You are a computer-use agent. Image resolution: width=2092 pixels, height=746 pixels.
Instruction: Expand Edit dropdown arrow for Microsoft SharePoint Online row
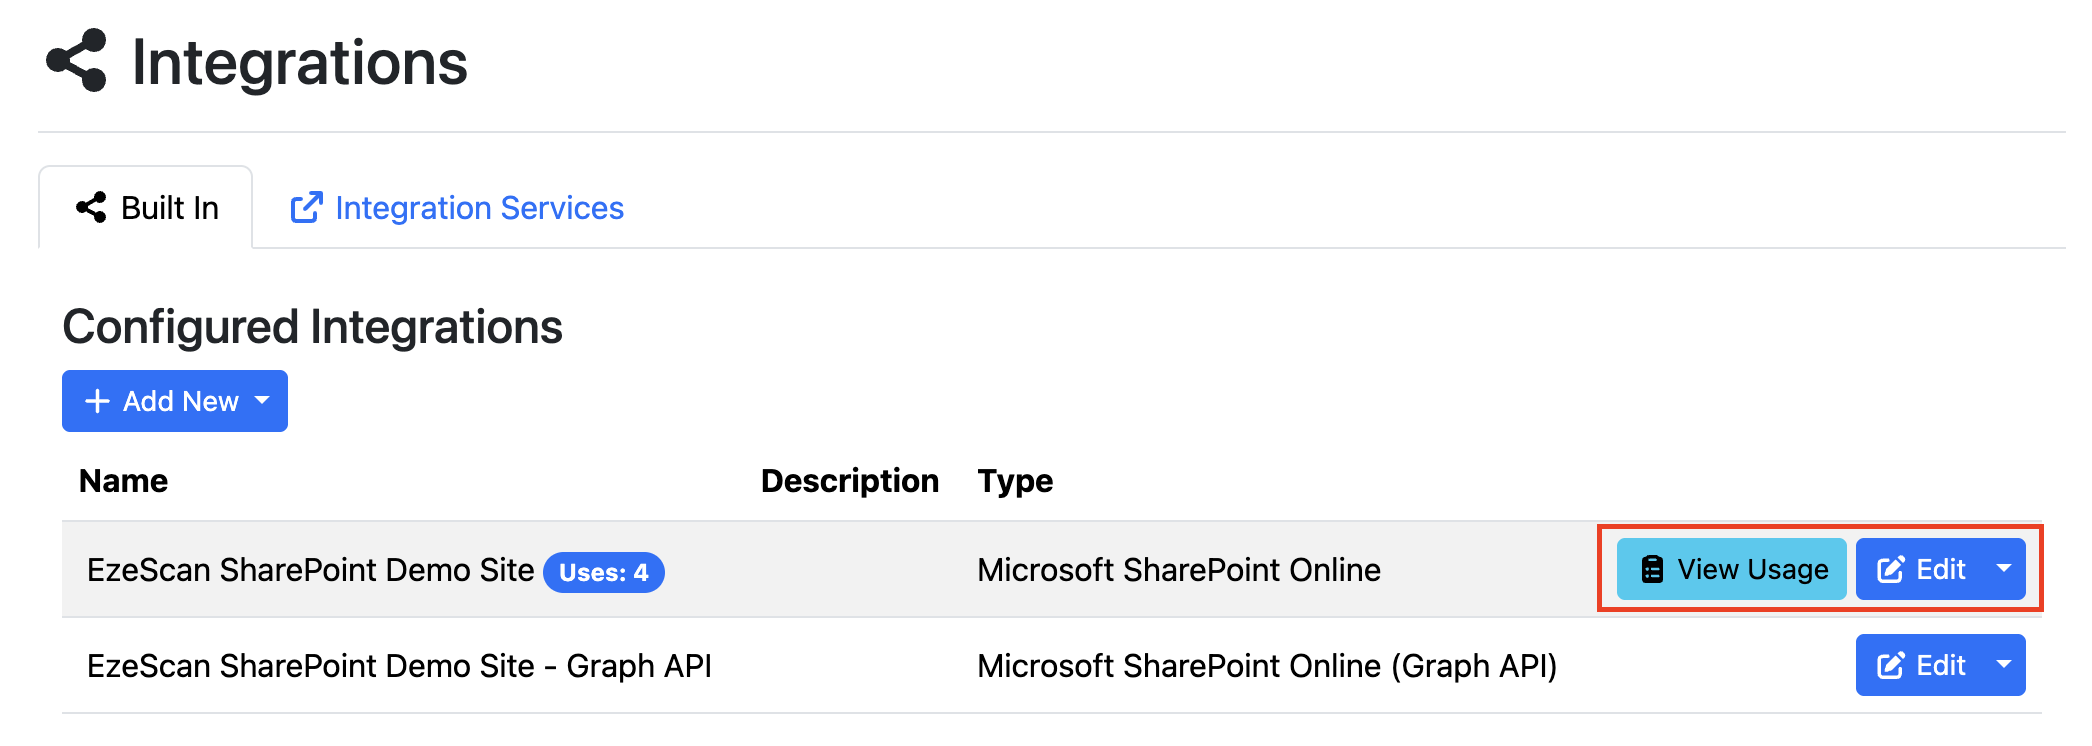pyautogui.click(x=2004, y=568)
